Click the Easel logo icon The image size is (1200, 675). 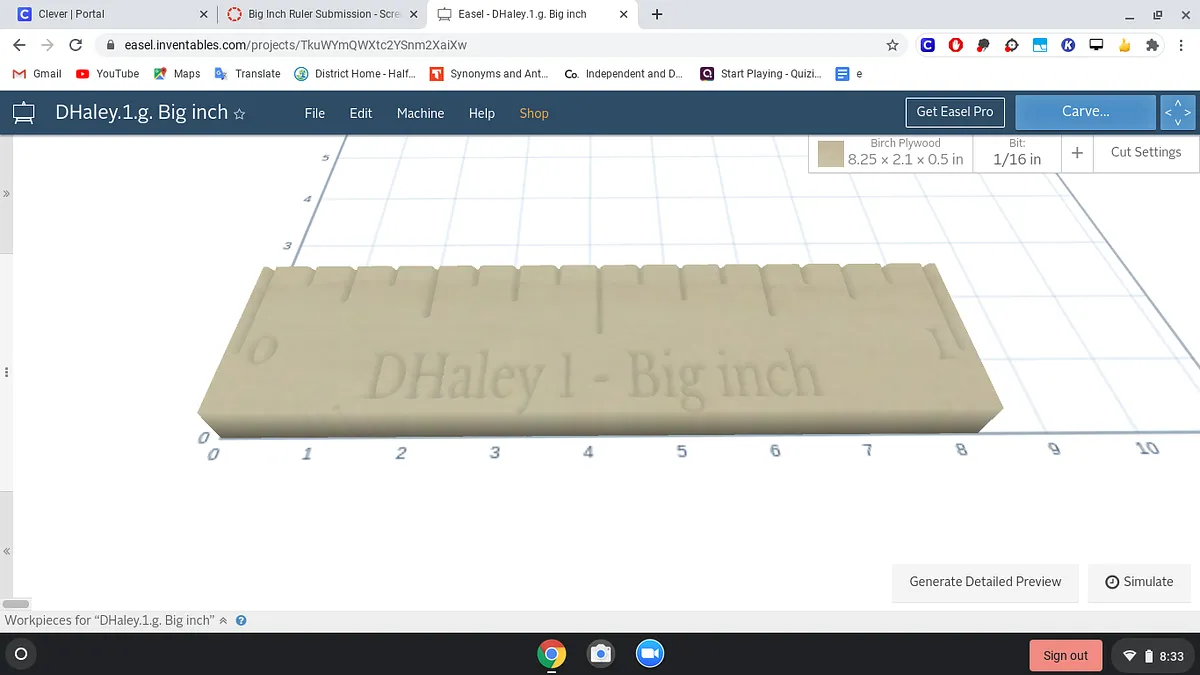(23, 113)
